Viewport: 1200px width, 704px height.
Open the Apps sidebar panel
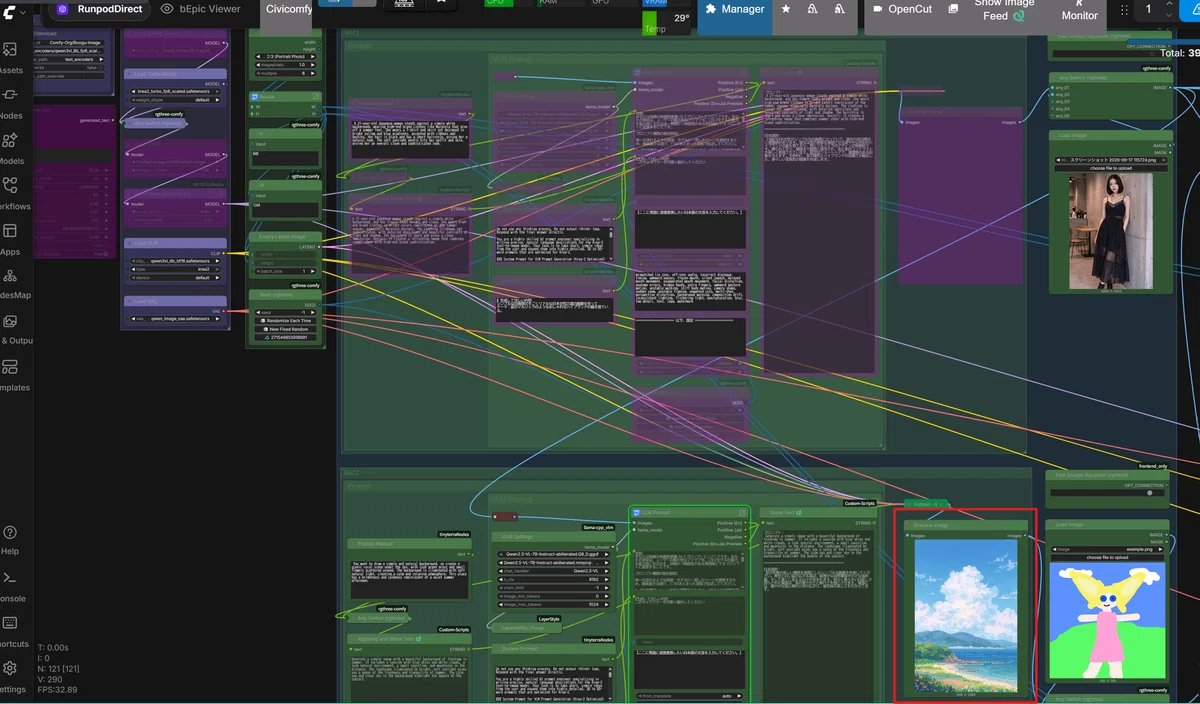pyautogui.click(x=10, y=239)
